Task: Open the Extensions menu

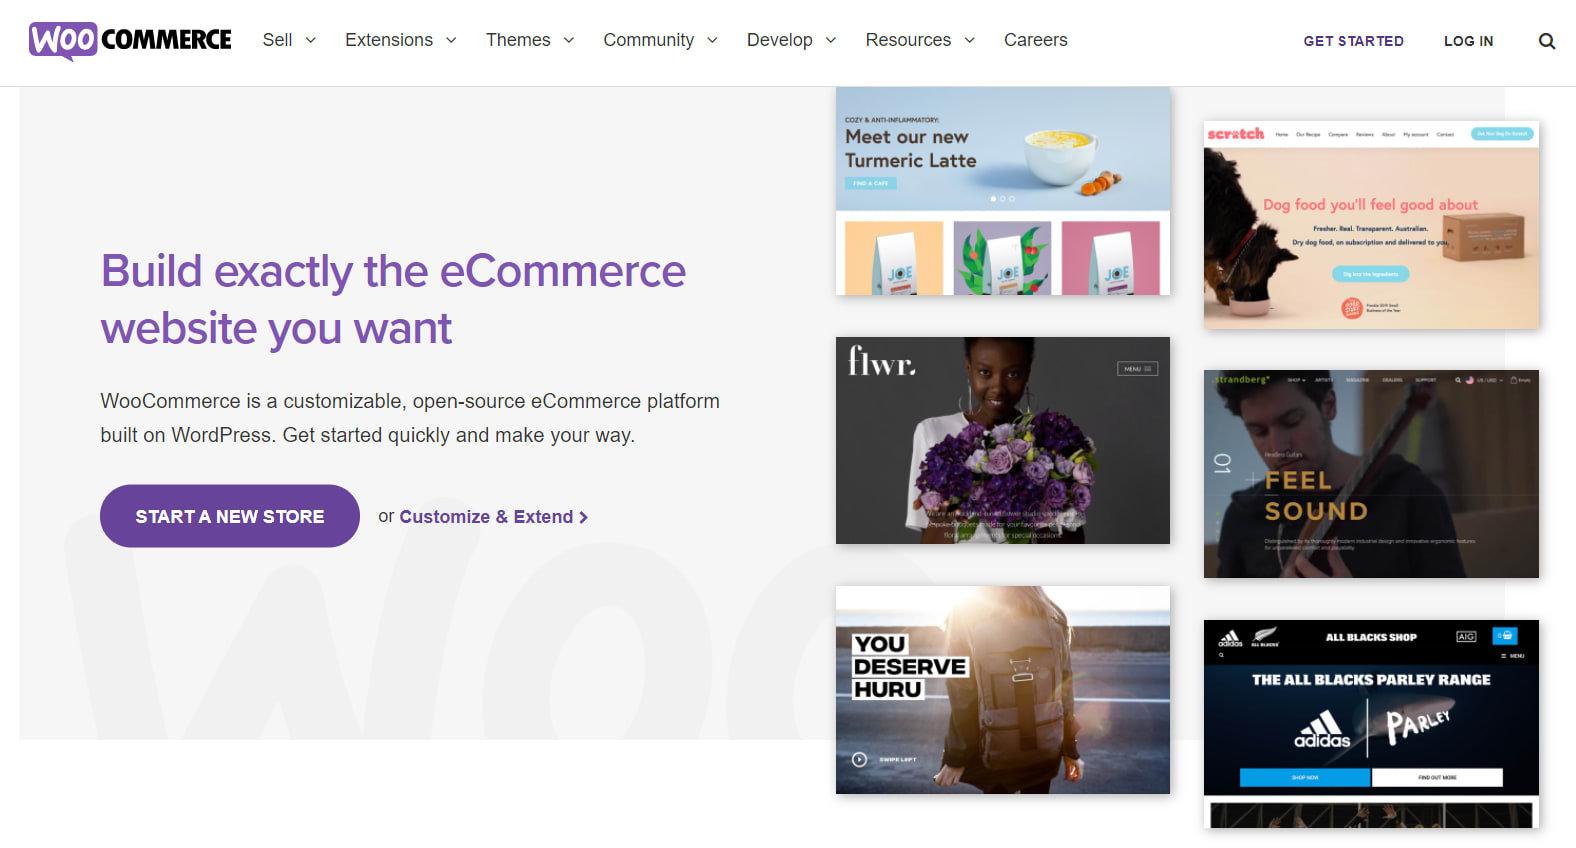Action: tap(389, 40)
